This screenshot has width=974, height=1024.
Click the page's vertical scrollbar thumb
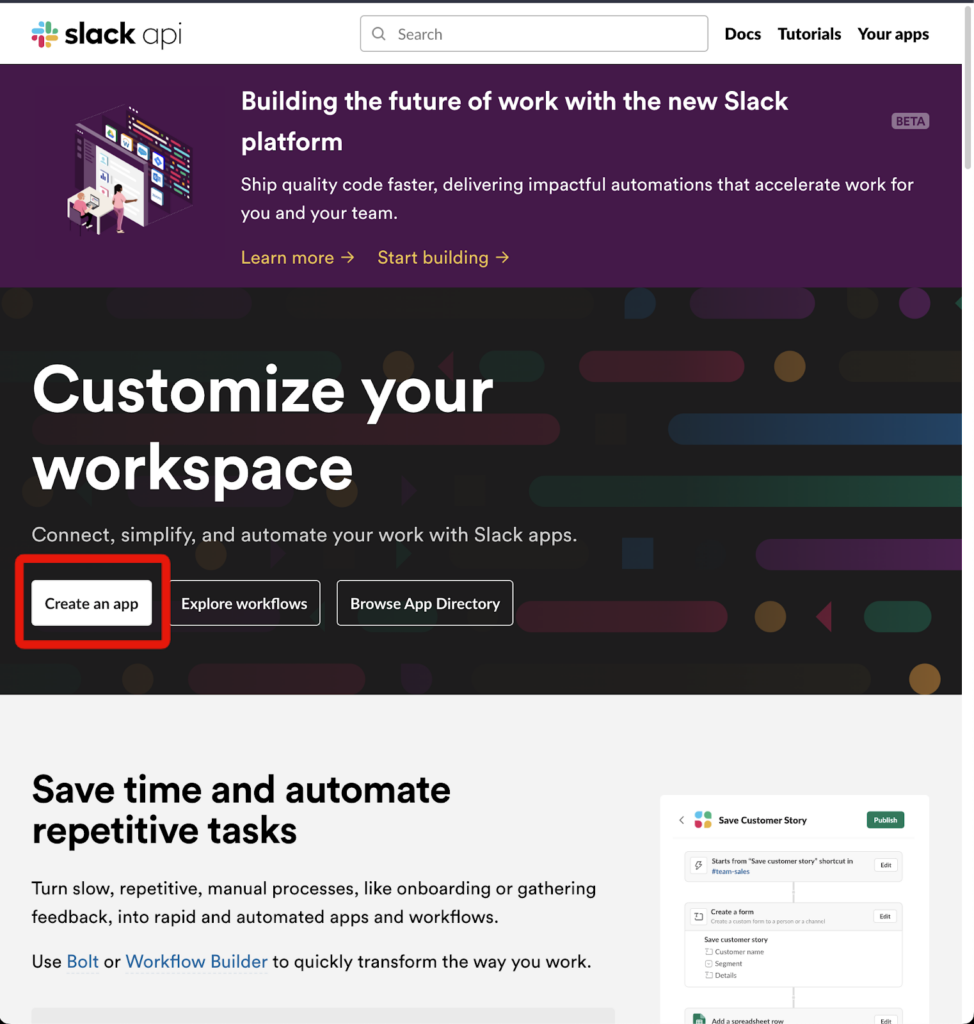(x=968, y=87)
